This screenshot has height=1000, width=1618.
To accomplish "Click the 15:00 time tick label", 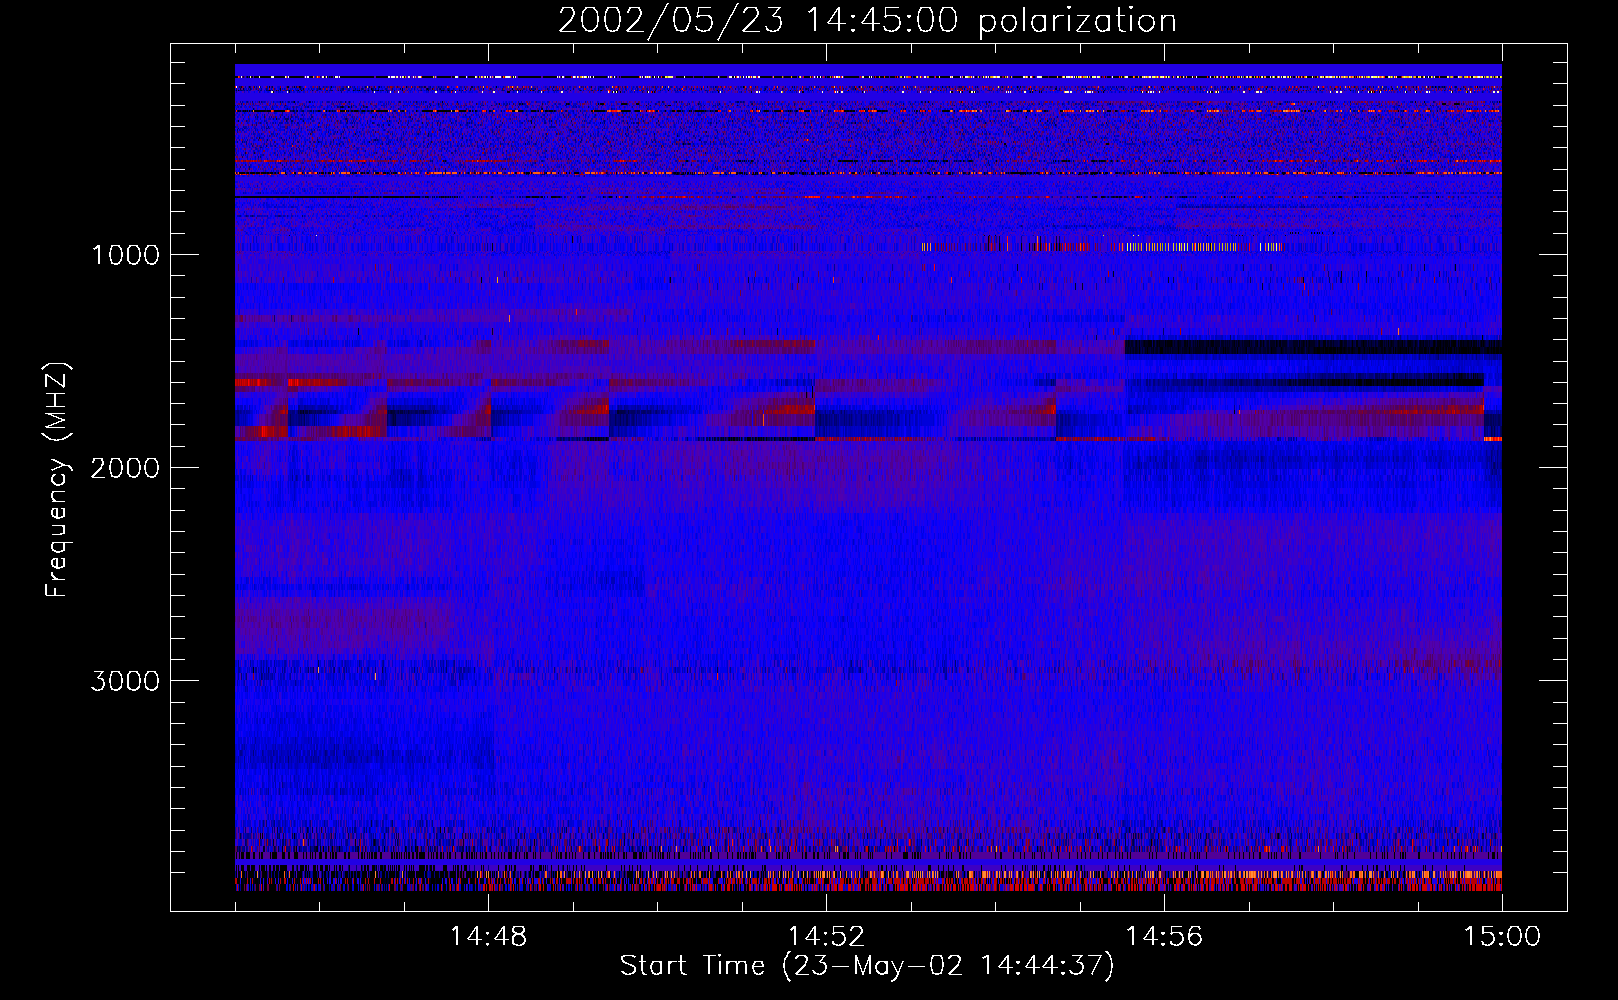I will (x=1502, y=936).
